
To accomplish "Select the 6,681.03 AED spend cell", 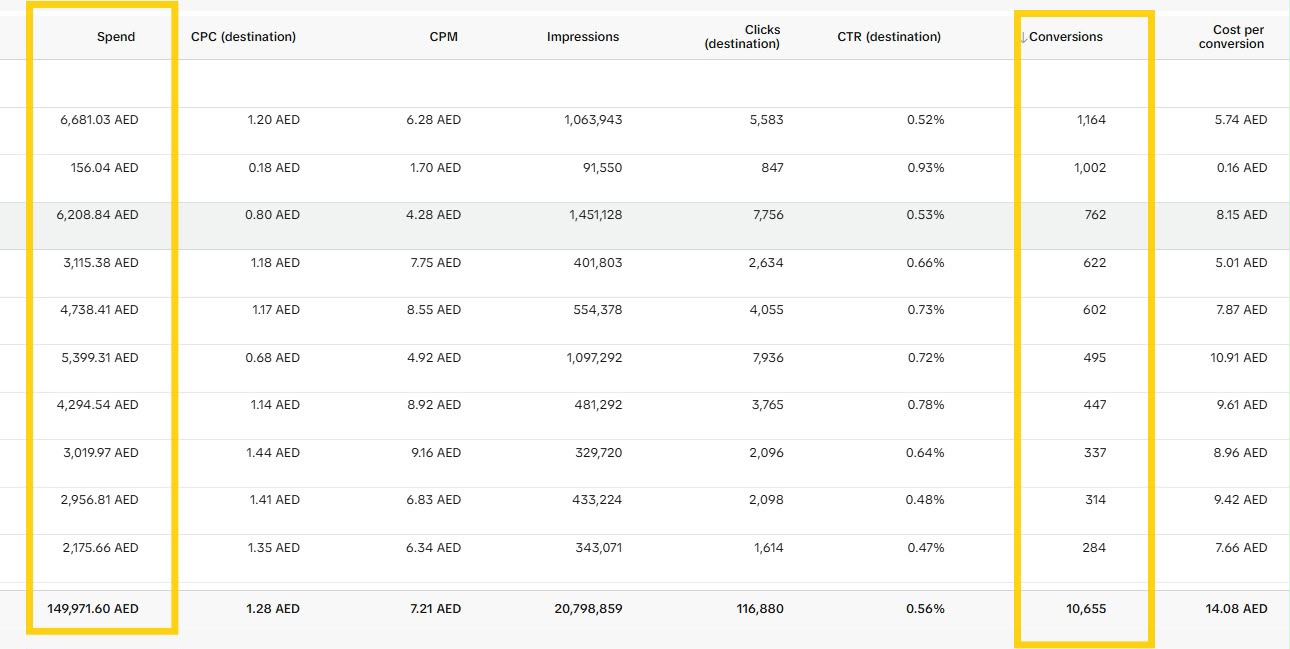I will click(99, 120).
